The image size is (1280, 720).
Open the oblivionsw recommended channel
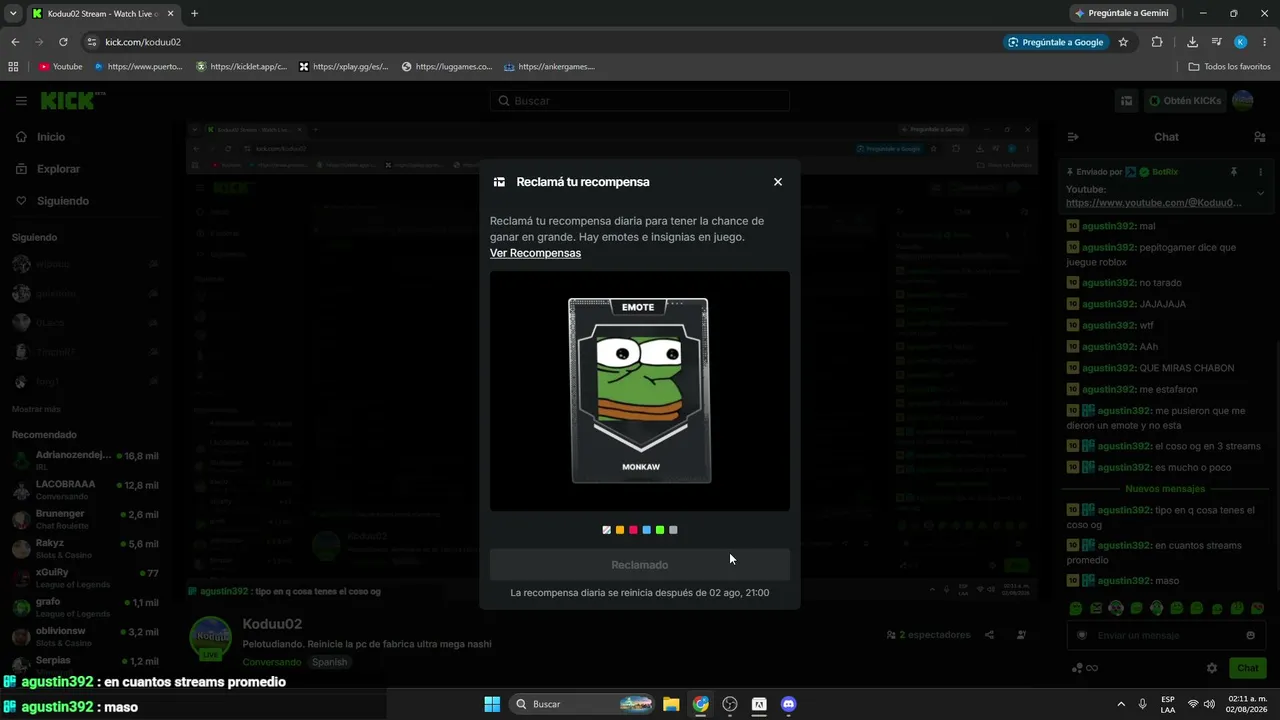point(85,637)
